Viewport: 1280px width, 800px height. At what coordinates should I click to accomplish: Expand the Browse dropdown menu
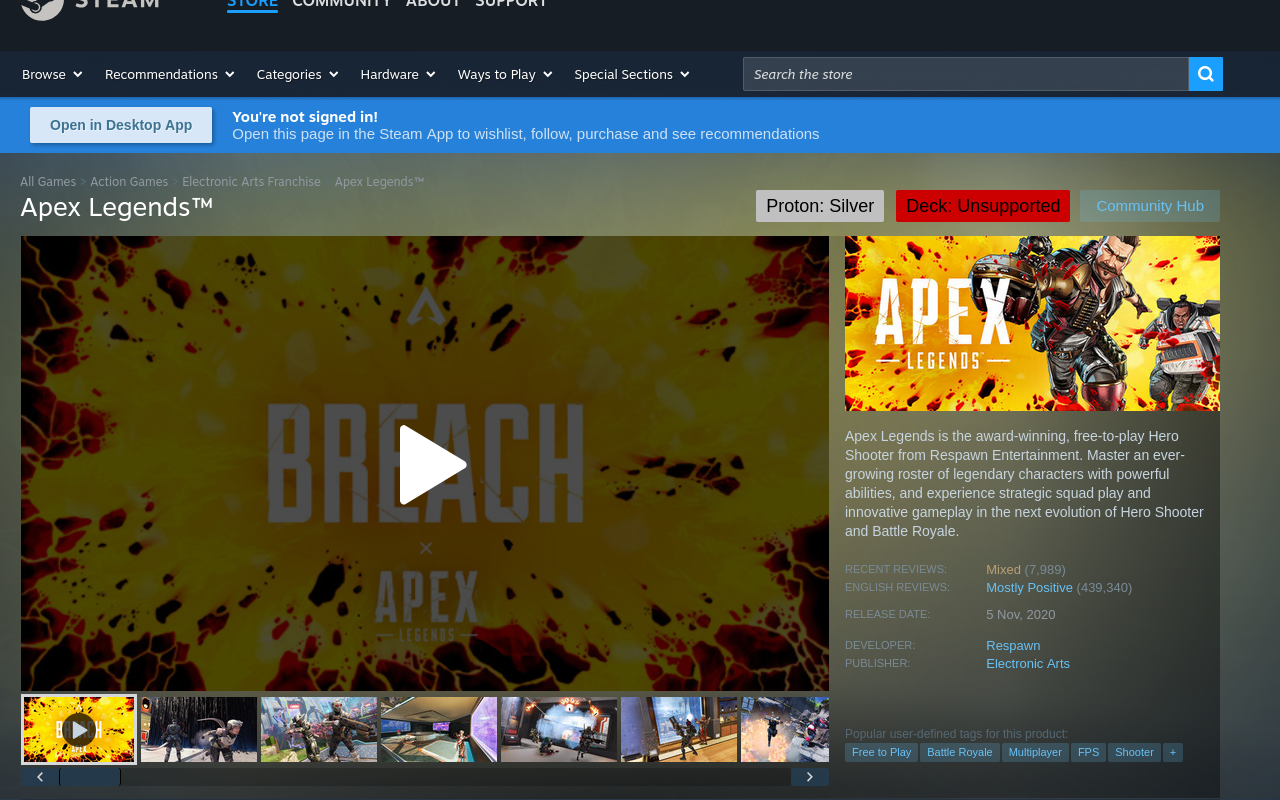tap(52, 74)
